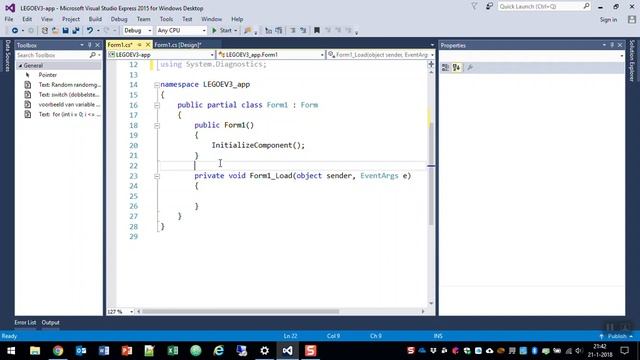Pin the Toolbox panel with the pushpin
The image size is (640, 360).
coord(90,45)
